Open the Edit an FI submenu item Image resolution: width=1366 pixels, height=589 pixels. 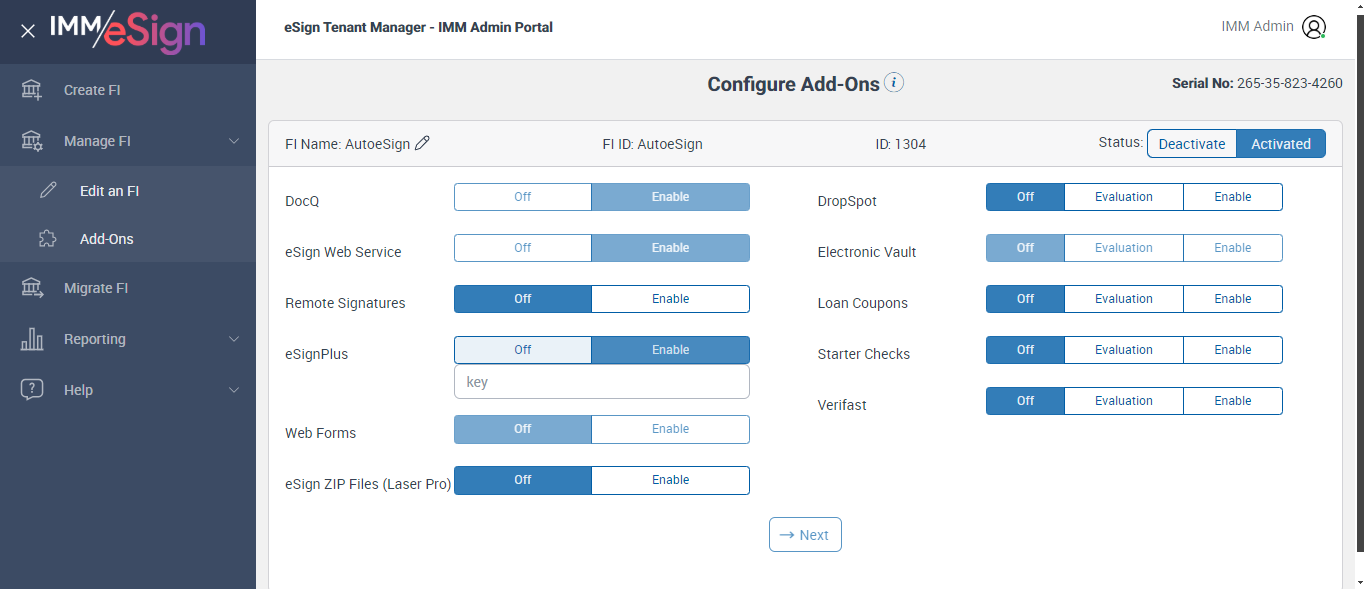(x=109, y=191)
